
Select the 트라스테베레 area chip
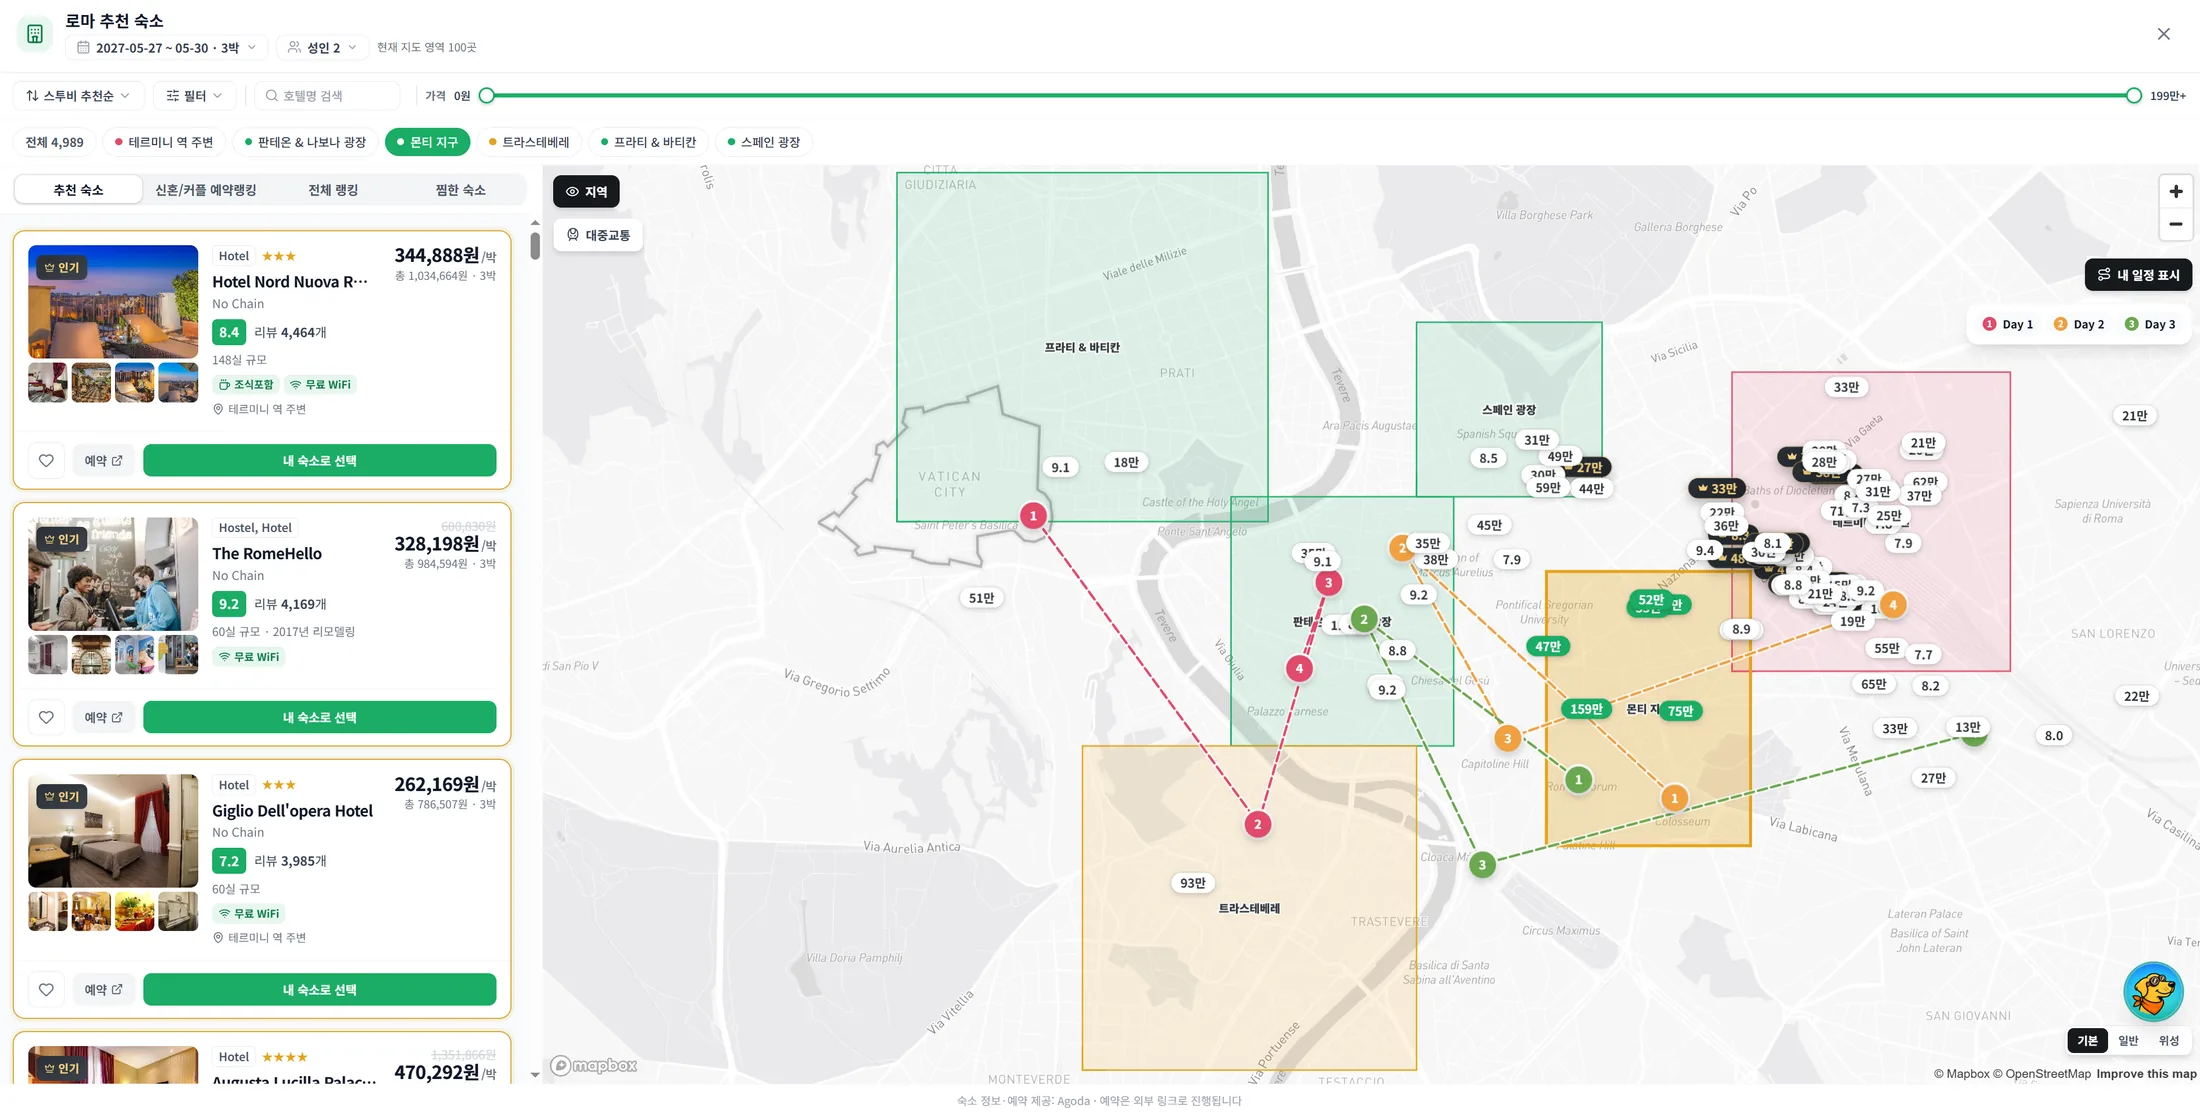[529, 142]
